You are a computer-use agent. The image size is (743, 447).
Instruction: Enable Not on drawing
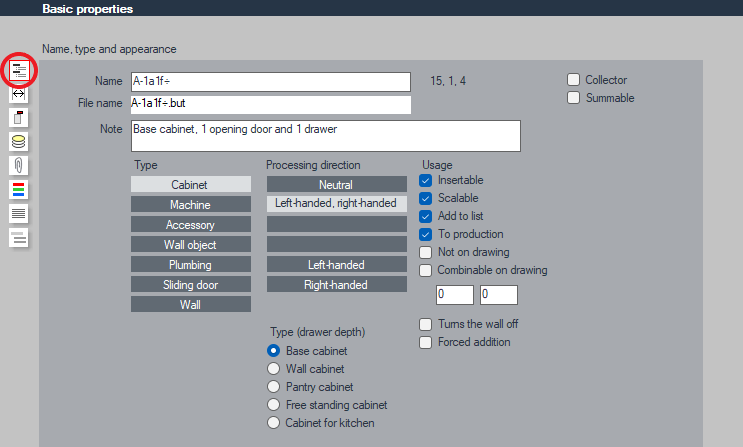pyautogui.click(x=426, y=252)
